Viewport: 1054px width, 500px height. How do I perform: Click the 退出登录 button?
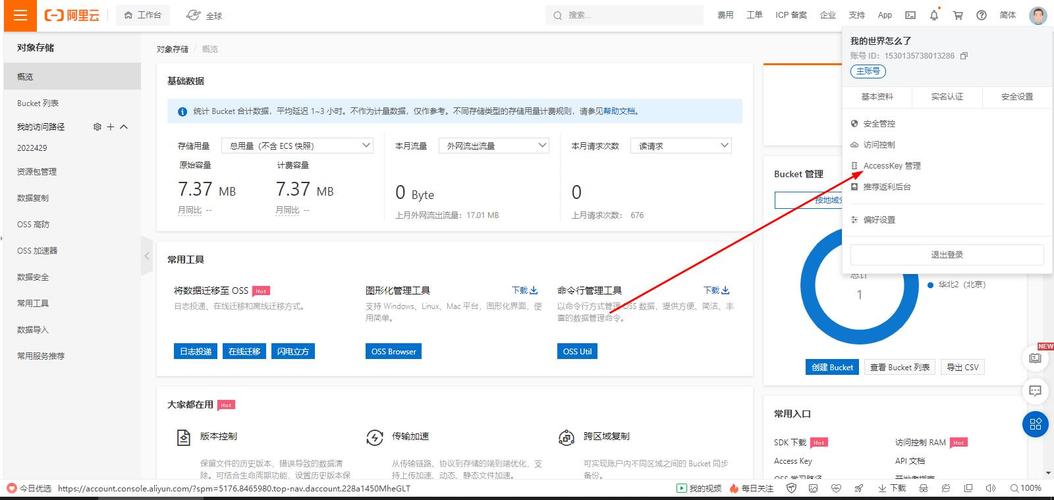947,255
